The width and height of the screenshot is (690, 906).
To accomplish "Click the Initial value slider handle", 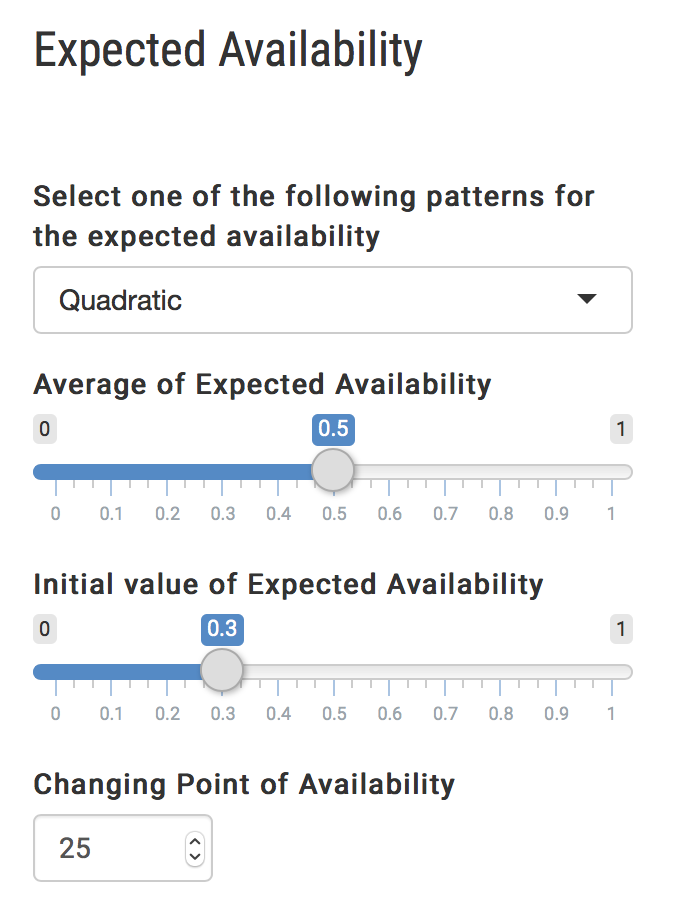I will click(x=222, y=671).
